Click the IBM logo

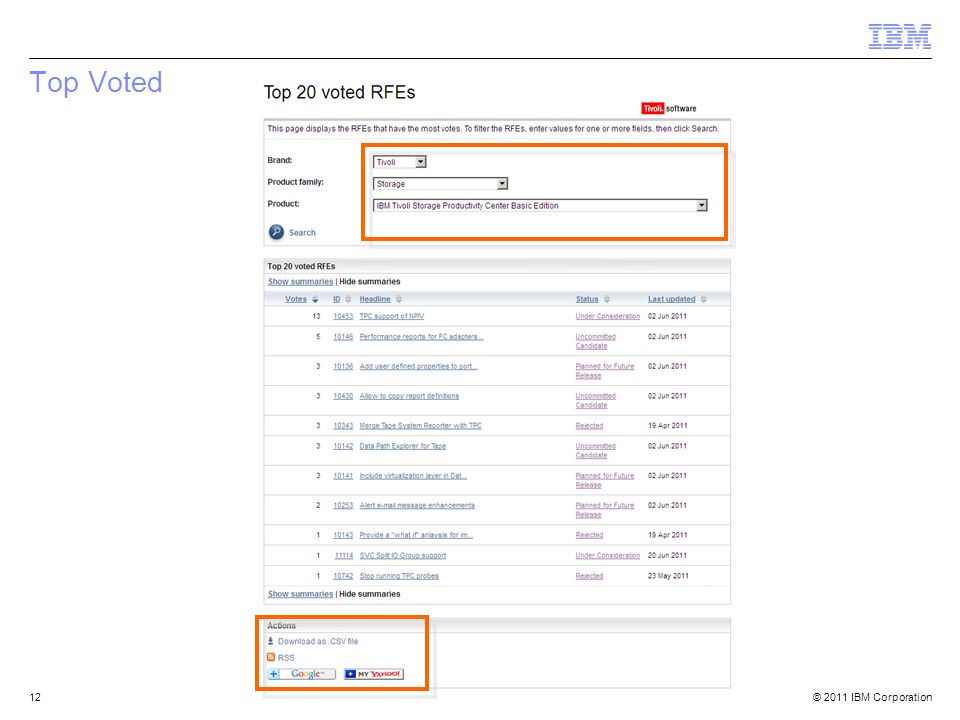[899, 36]
